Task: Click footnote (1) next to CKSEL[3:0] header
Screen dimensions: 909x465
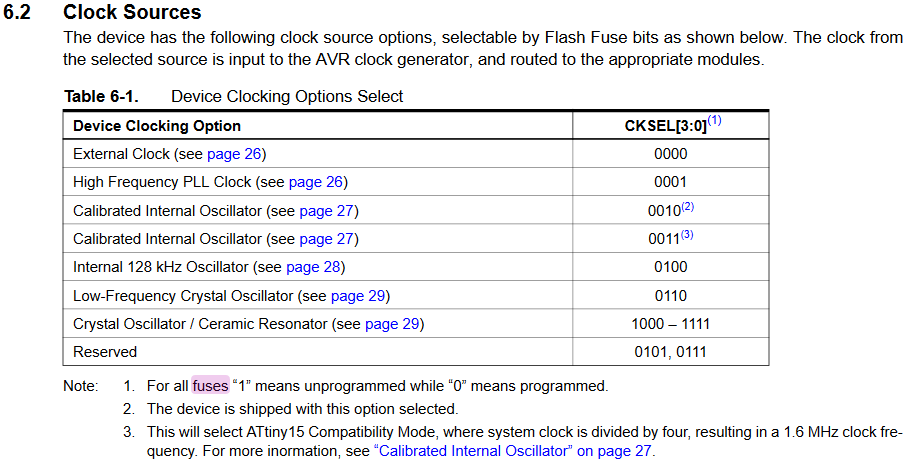Action: point(714,122)
